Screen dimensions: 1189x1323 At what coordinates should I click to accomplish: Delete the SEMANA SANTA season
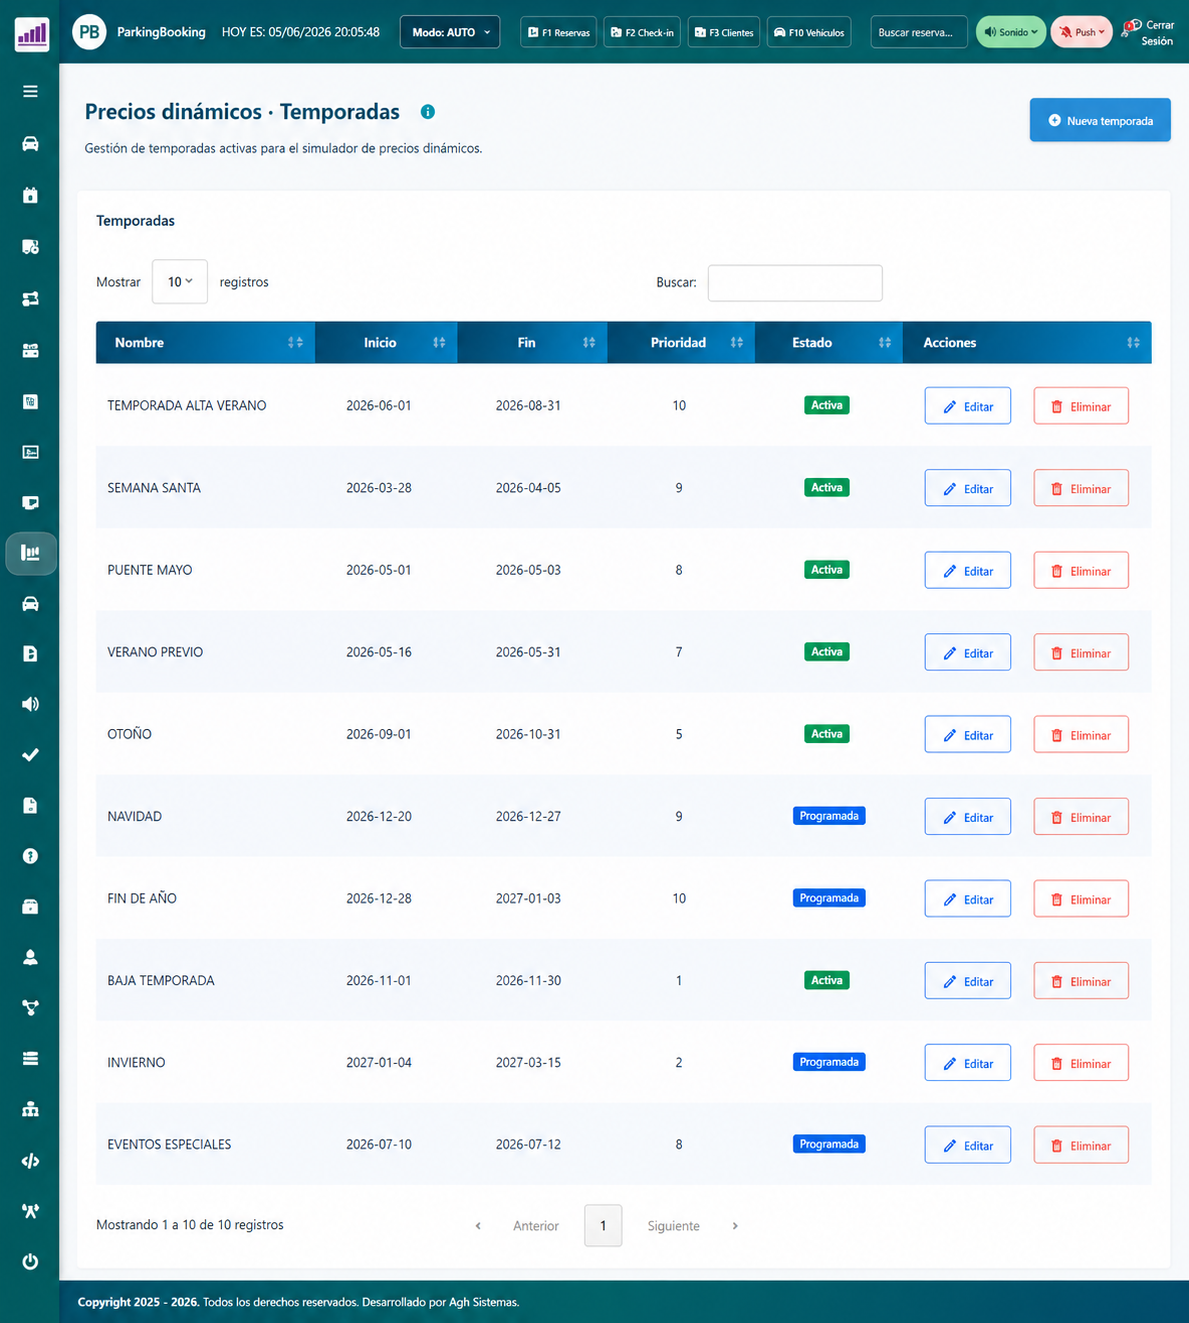pyautogui.click(x=1081, y=488)
